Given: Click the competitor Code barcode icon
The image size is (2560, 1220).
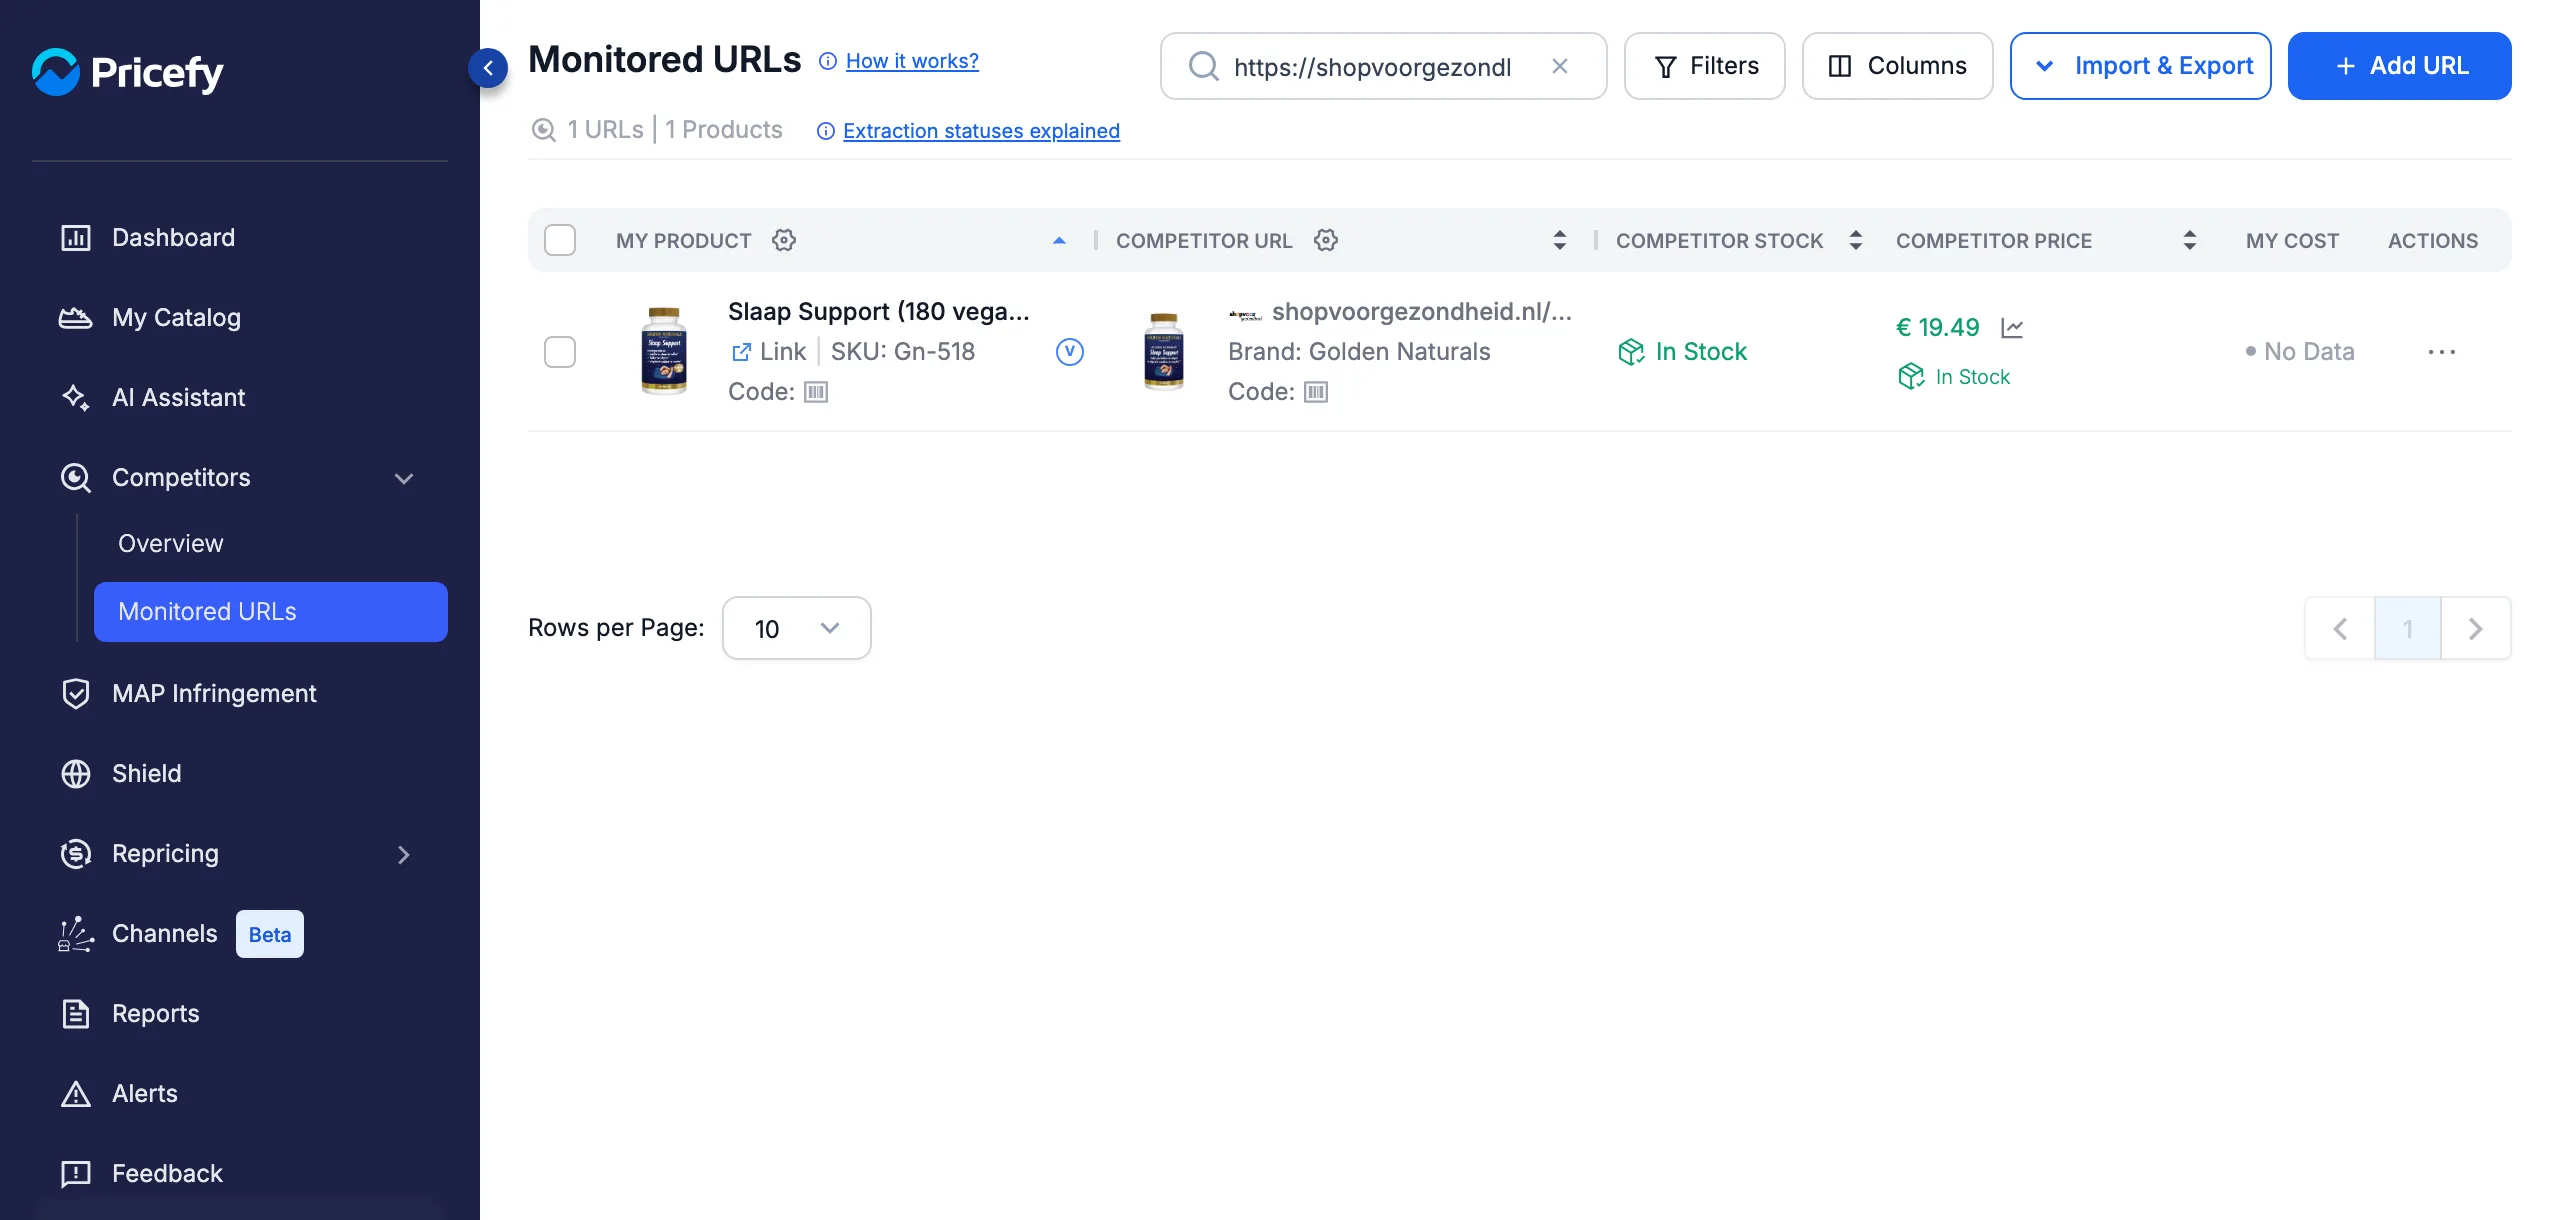Looking at the screenshot, I should 1316,392.
